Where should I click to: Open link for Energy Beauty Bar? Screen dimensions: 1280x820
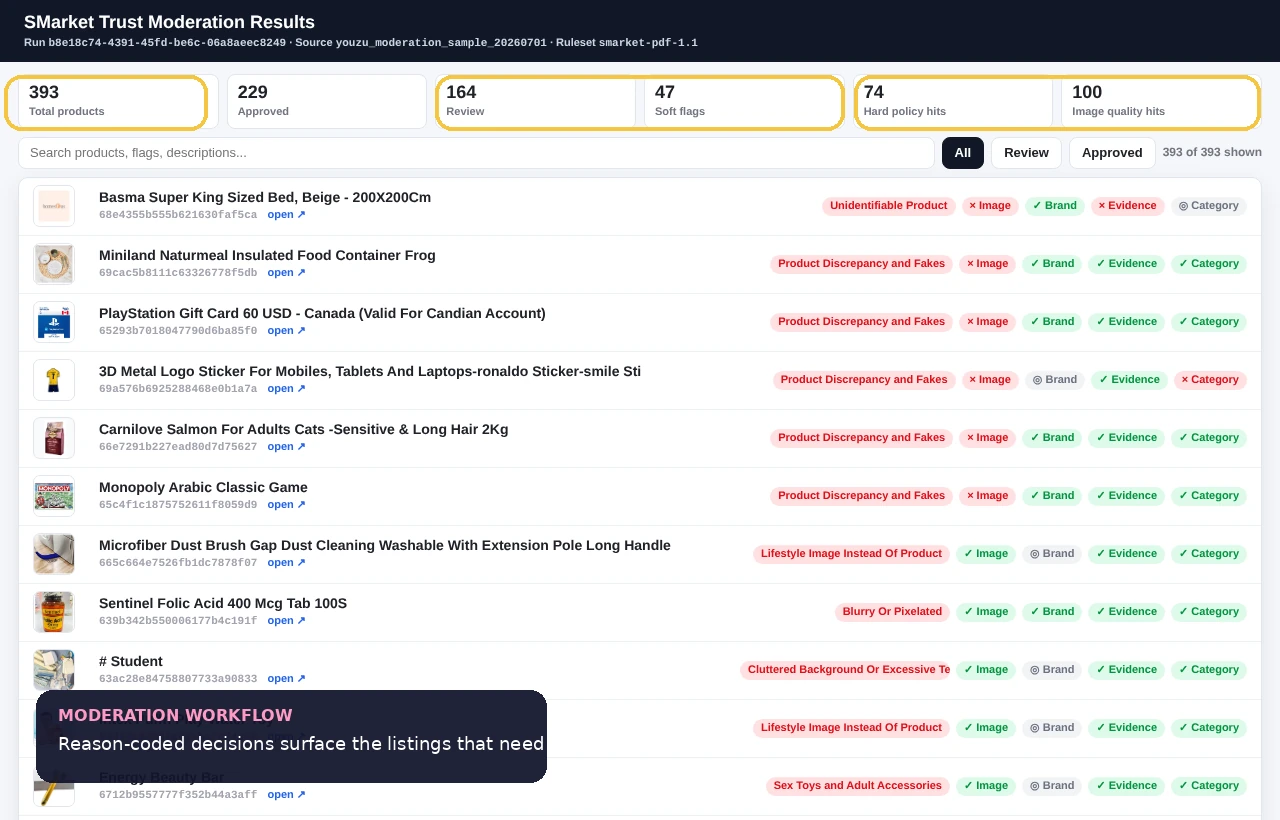286,795
